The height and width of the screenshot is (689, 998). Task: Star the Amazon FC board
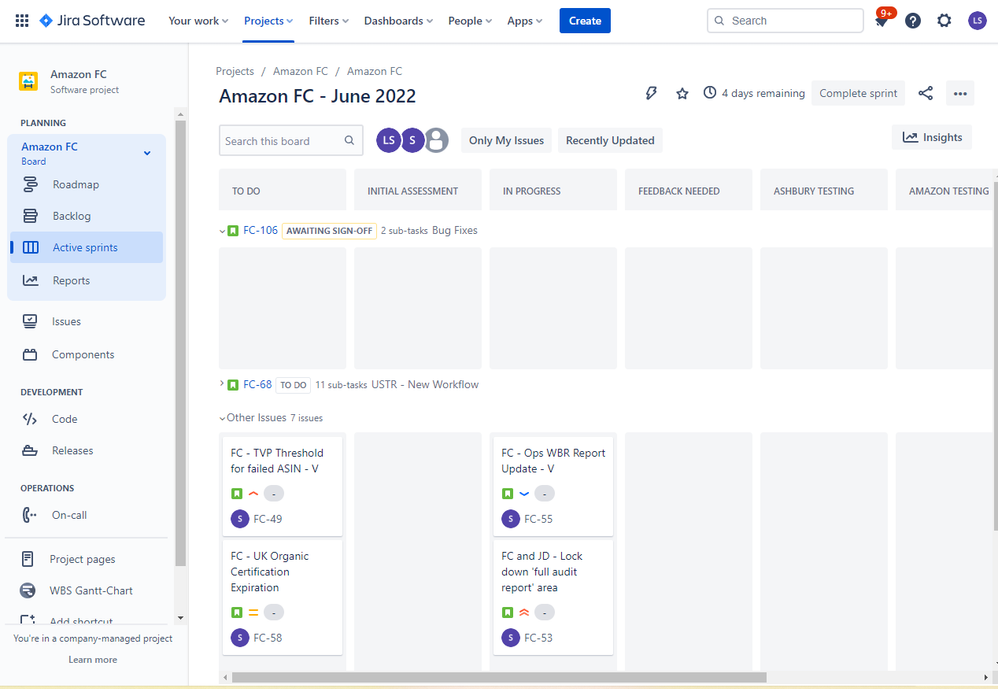[682, 94]
